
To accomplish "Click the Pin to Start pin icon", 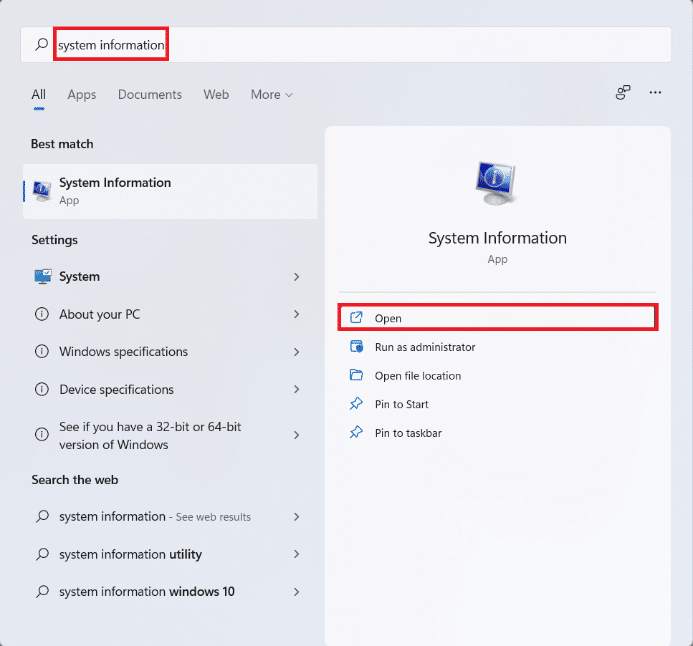I will tap(356, 404).
